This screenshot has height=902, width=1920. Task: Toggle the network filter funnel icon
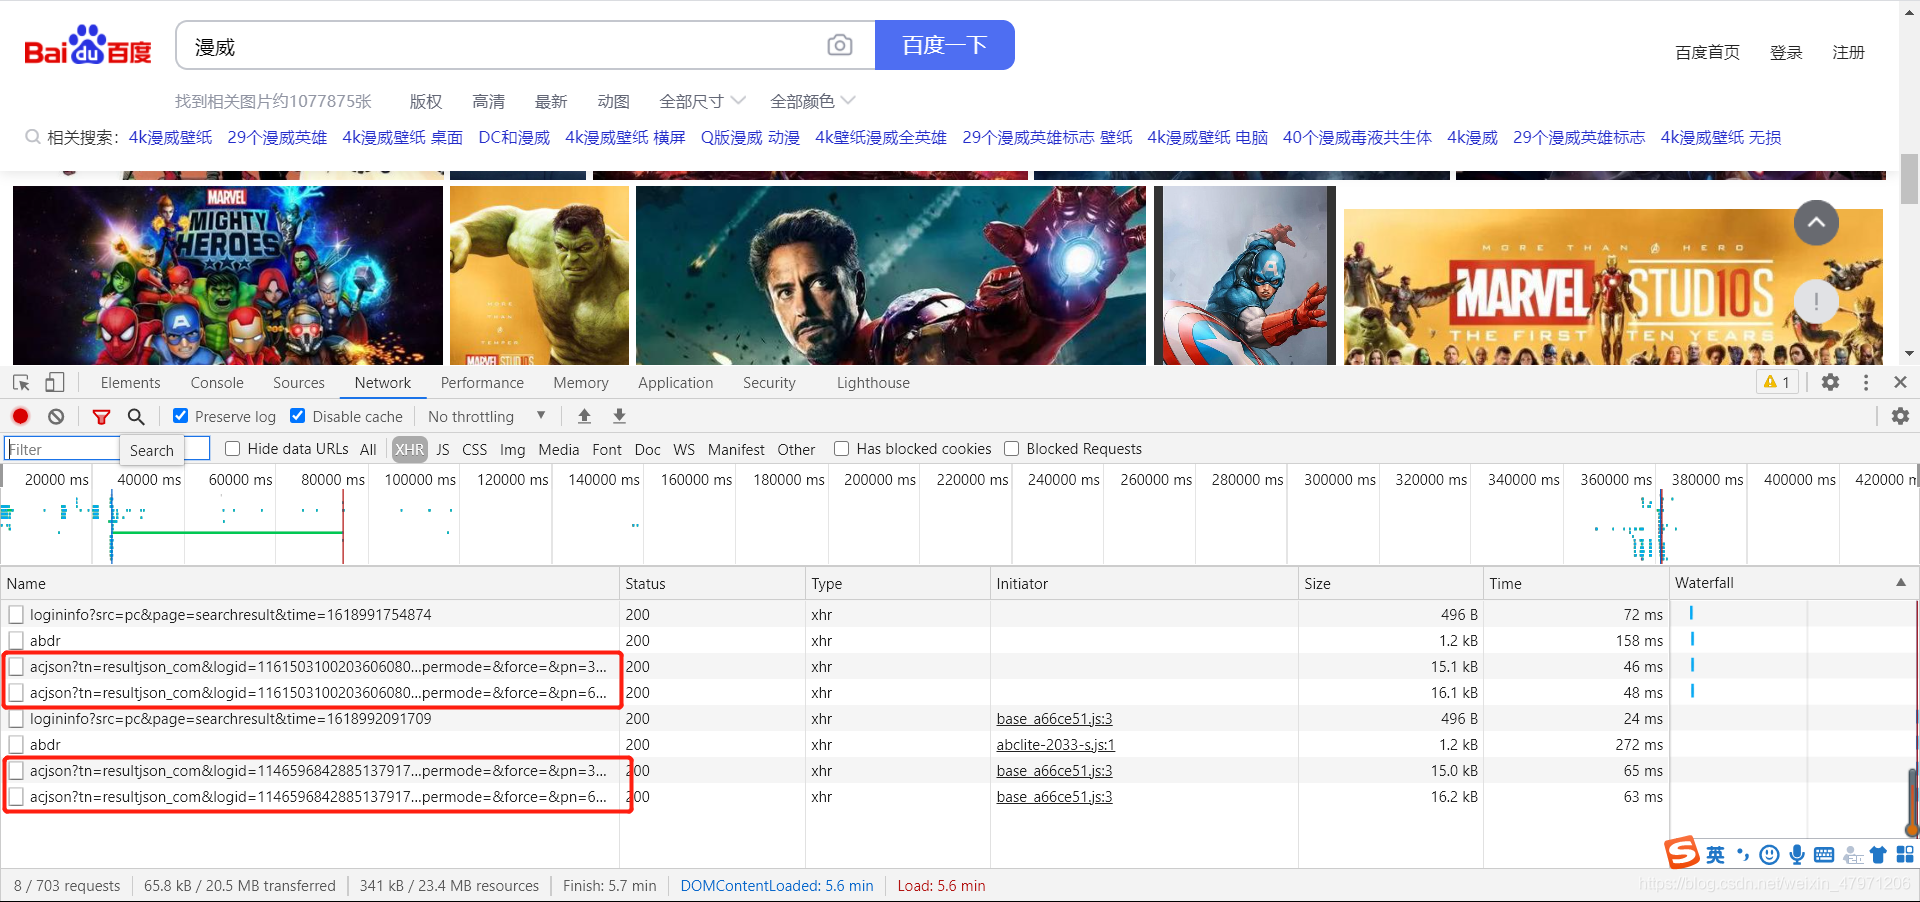101,416
